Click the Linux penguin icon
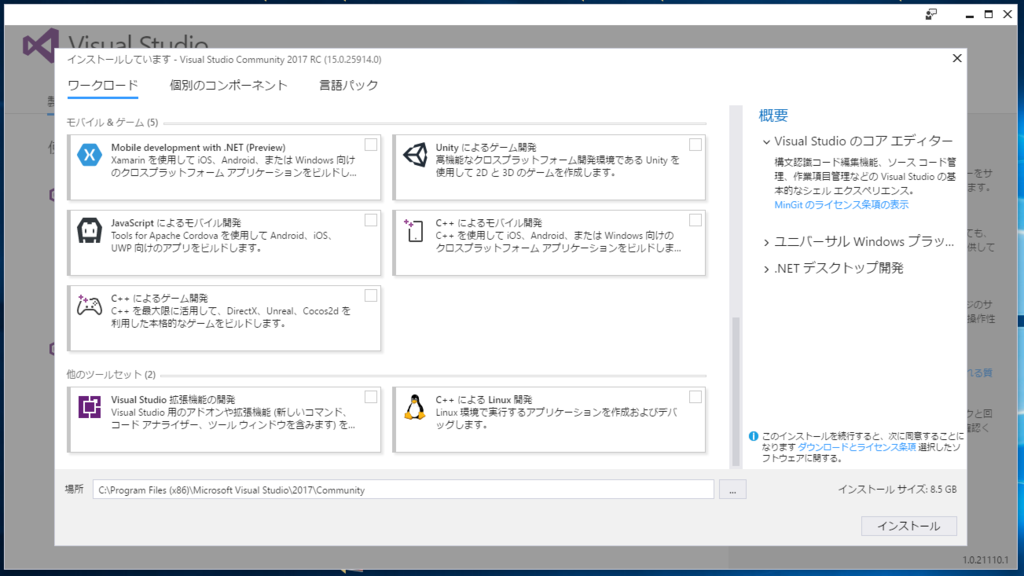The height and width of the screenshot is (576, 1024). point(415,407)
